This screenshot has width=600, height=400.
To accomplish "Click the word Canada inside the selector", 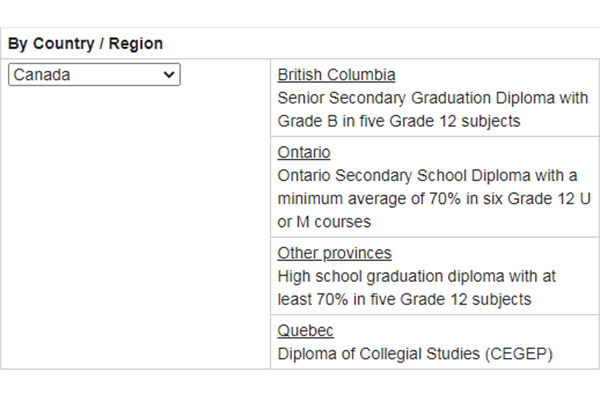I will click(42, 75).
